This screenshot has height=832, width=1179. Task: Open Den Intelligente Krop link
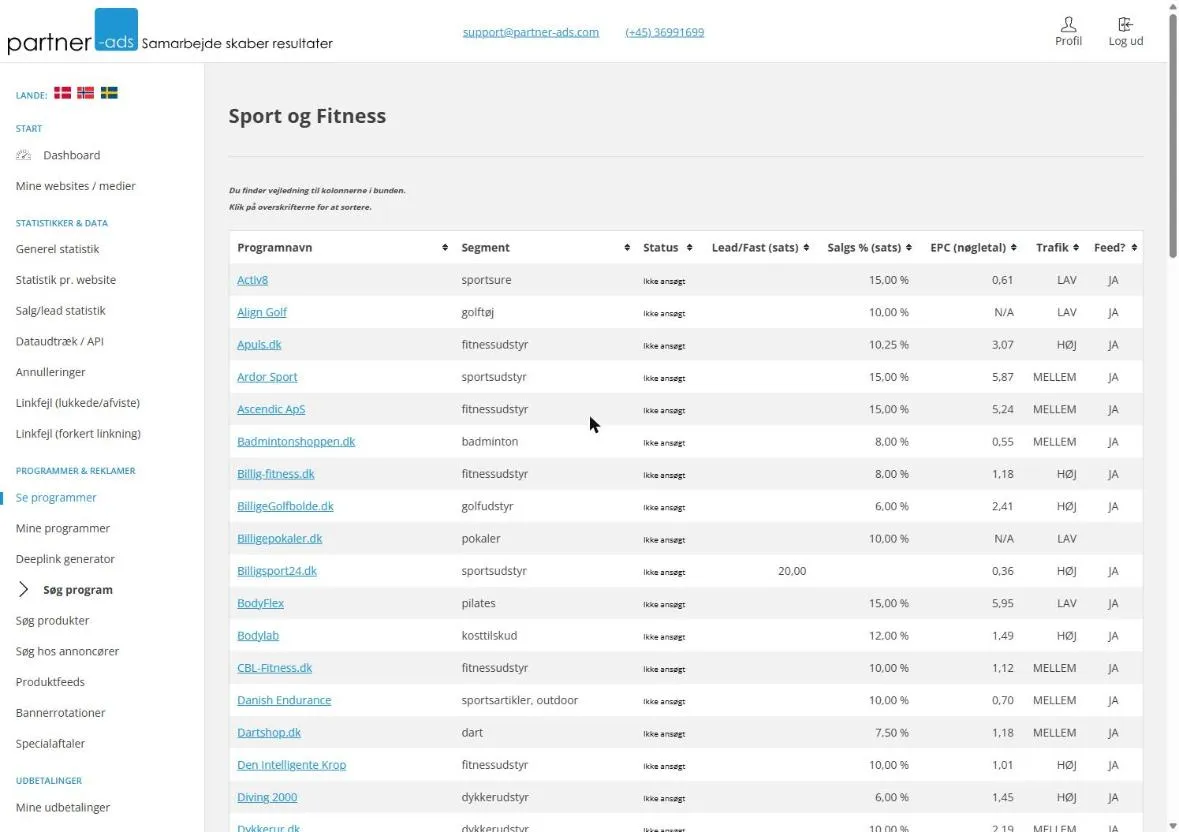[x=291, y=764]
